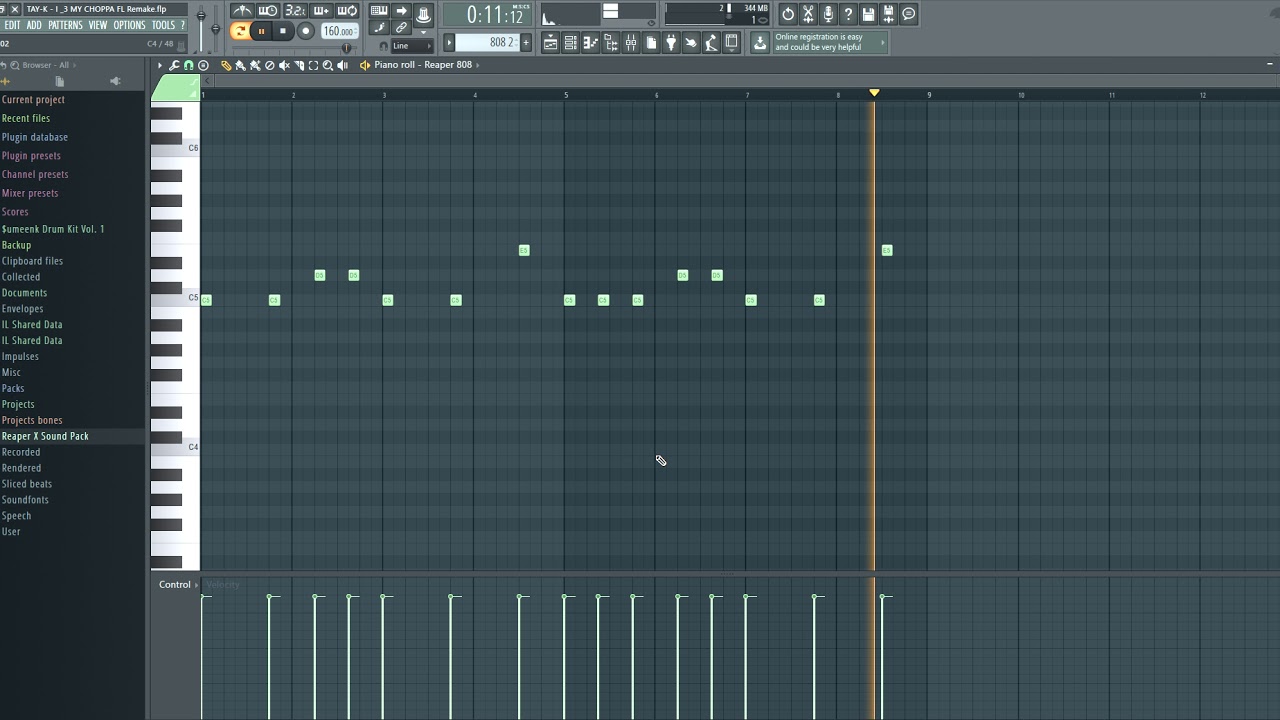The height and width of the screenshot is (720, 1280).
Task: Adjust the master pitch slider
Action: tap(215, 28)
